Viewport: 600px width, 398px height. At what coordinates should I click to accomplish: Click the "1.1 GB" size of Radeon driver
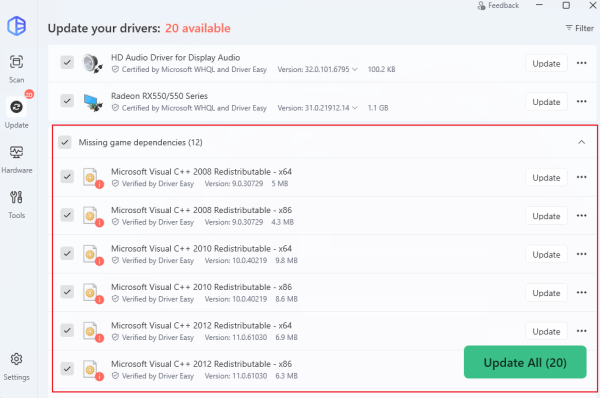point(378,108)
